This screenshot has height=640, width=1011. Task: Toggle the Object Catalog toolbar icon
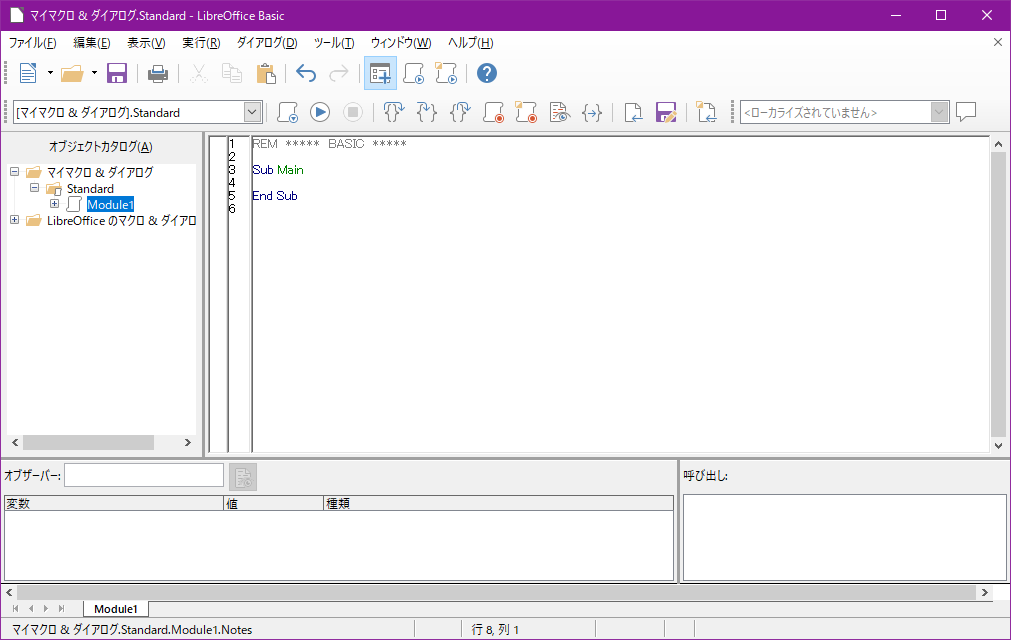[380, 73]
